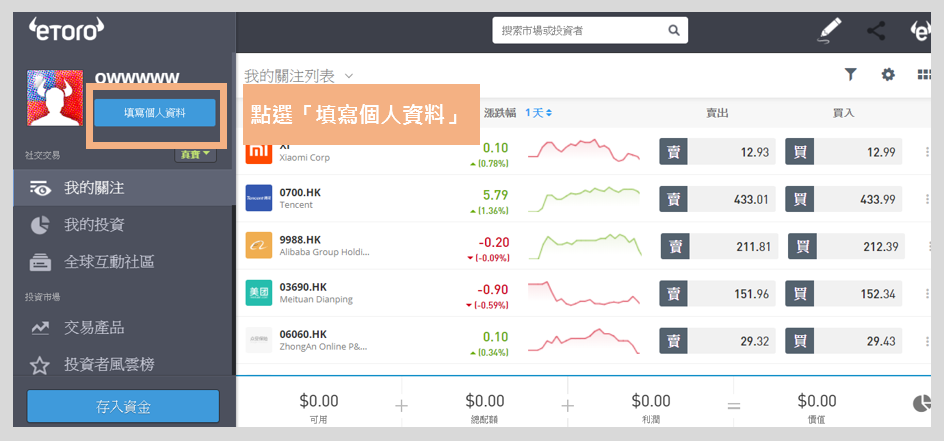This screenshot has width=944, height=441.
Task: Open 投資者風雲榜 in sidebar
Action: [x=123, y=364]
